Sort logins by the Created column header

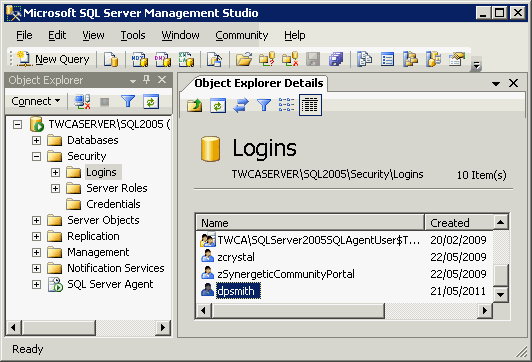459,223
